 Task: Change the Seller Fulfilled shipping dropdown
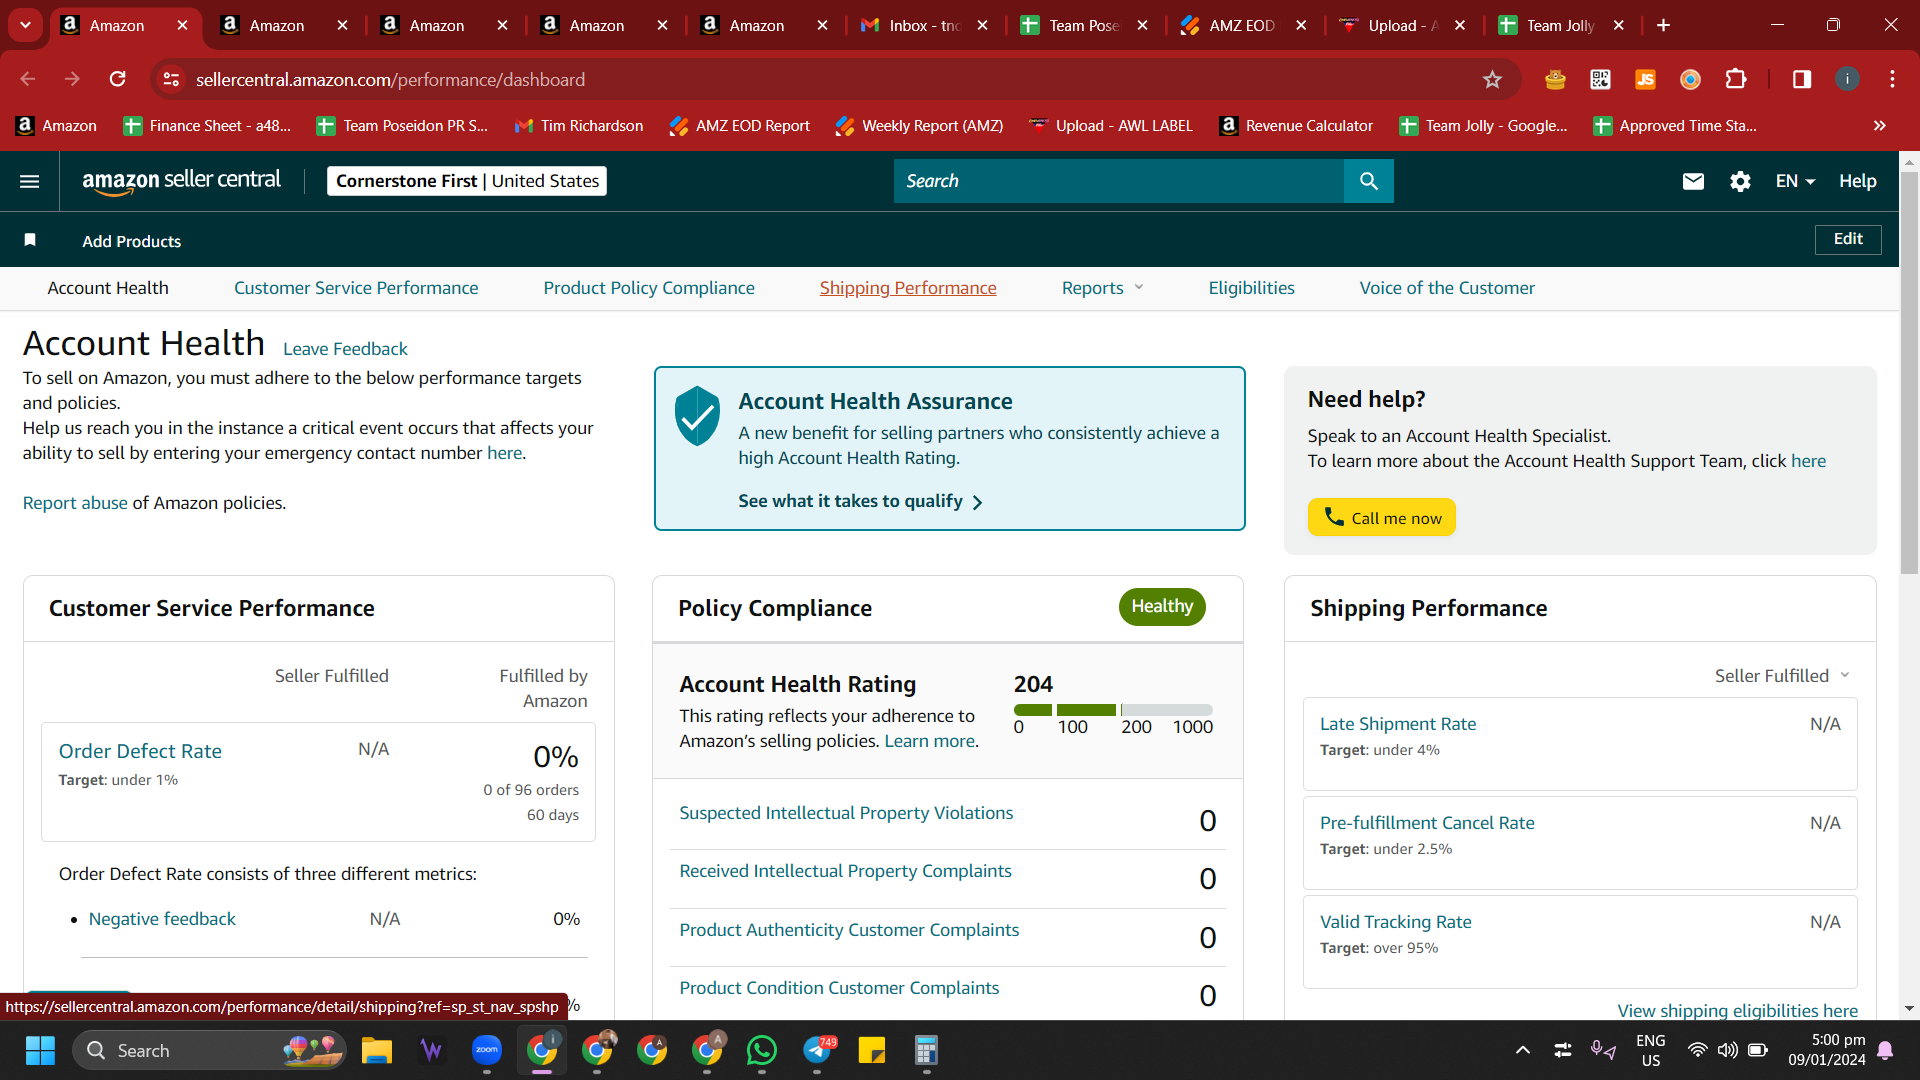point(1782,676)
